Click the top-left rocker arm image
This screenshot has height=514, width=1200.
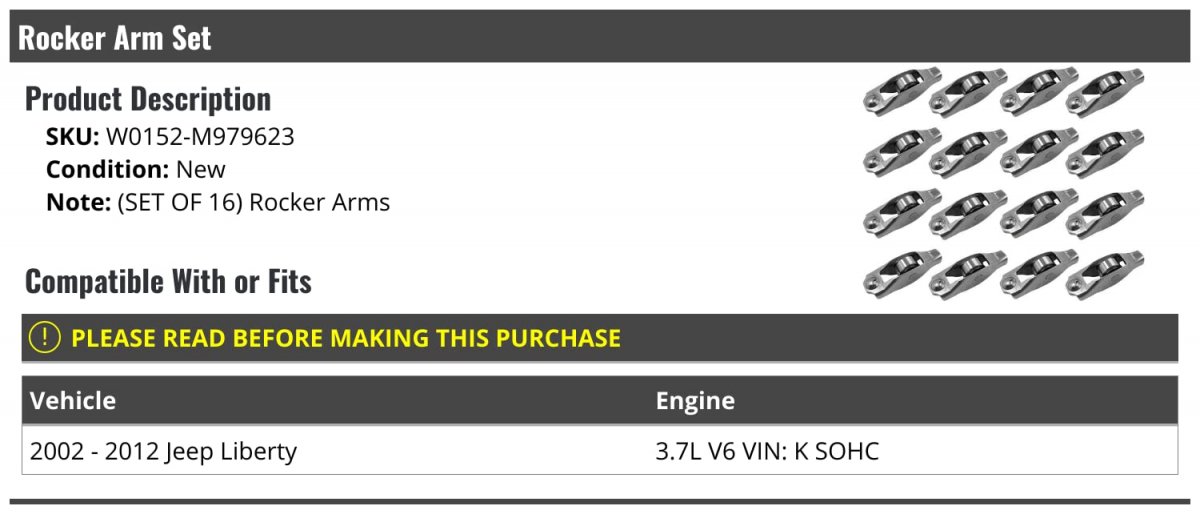901,92
